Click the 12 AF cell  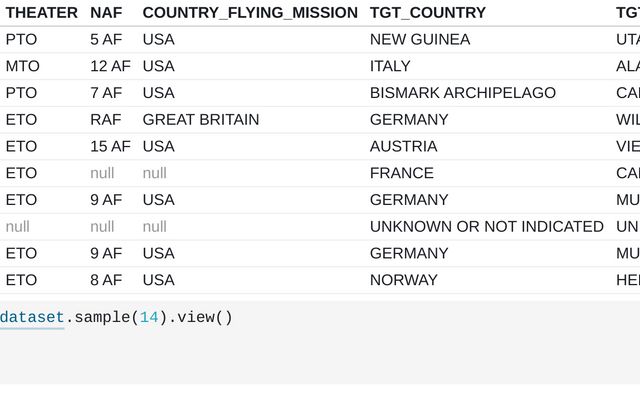[x=110, y=66]
